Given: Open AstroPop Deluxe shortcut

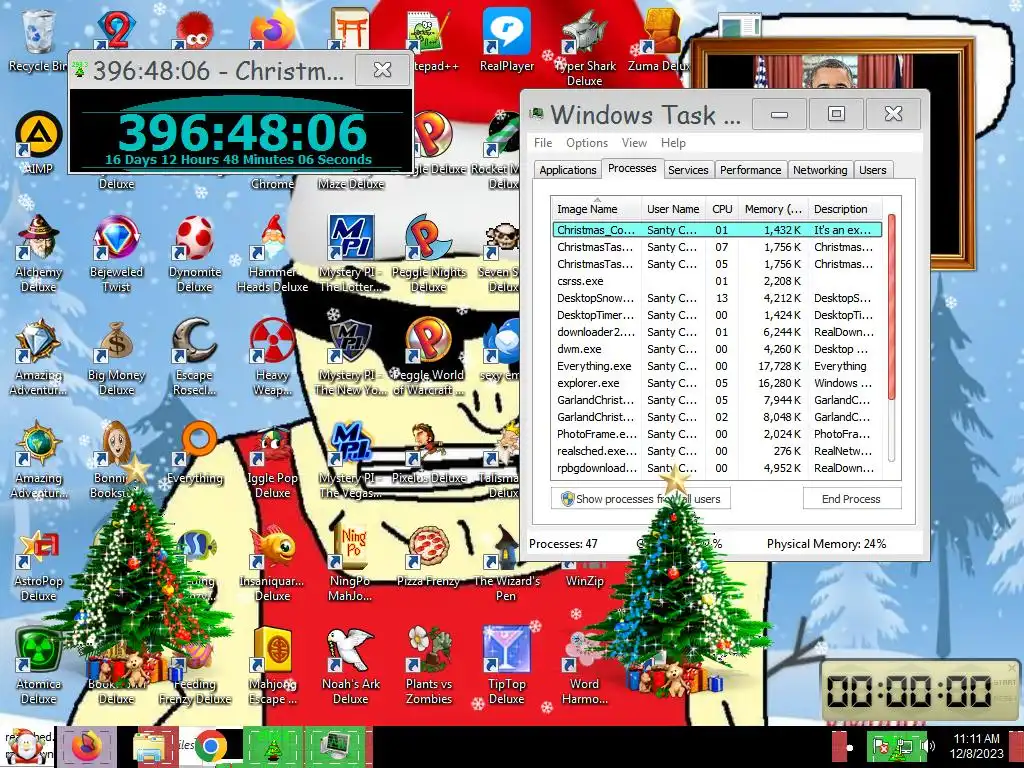Looking at the screenshot, I should (x=38, y=563).
